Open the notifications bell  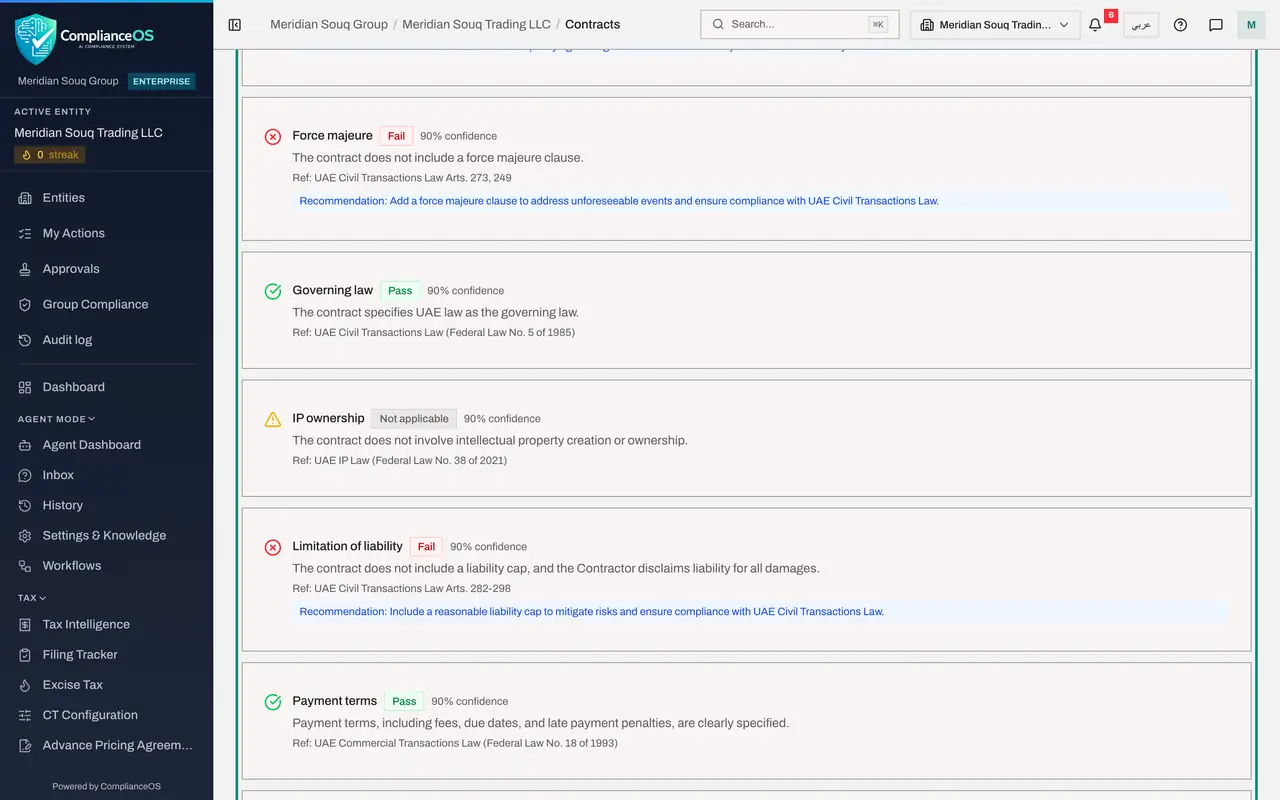coord(1095,25)
